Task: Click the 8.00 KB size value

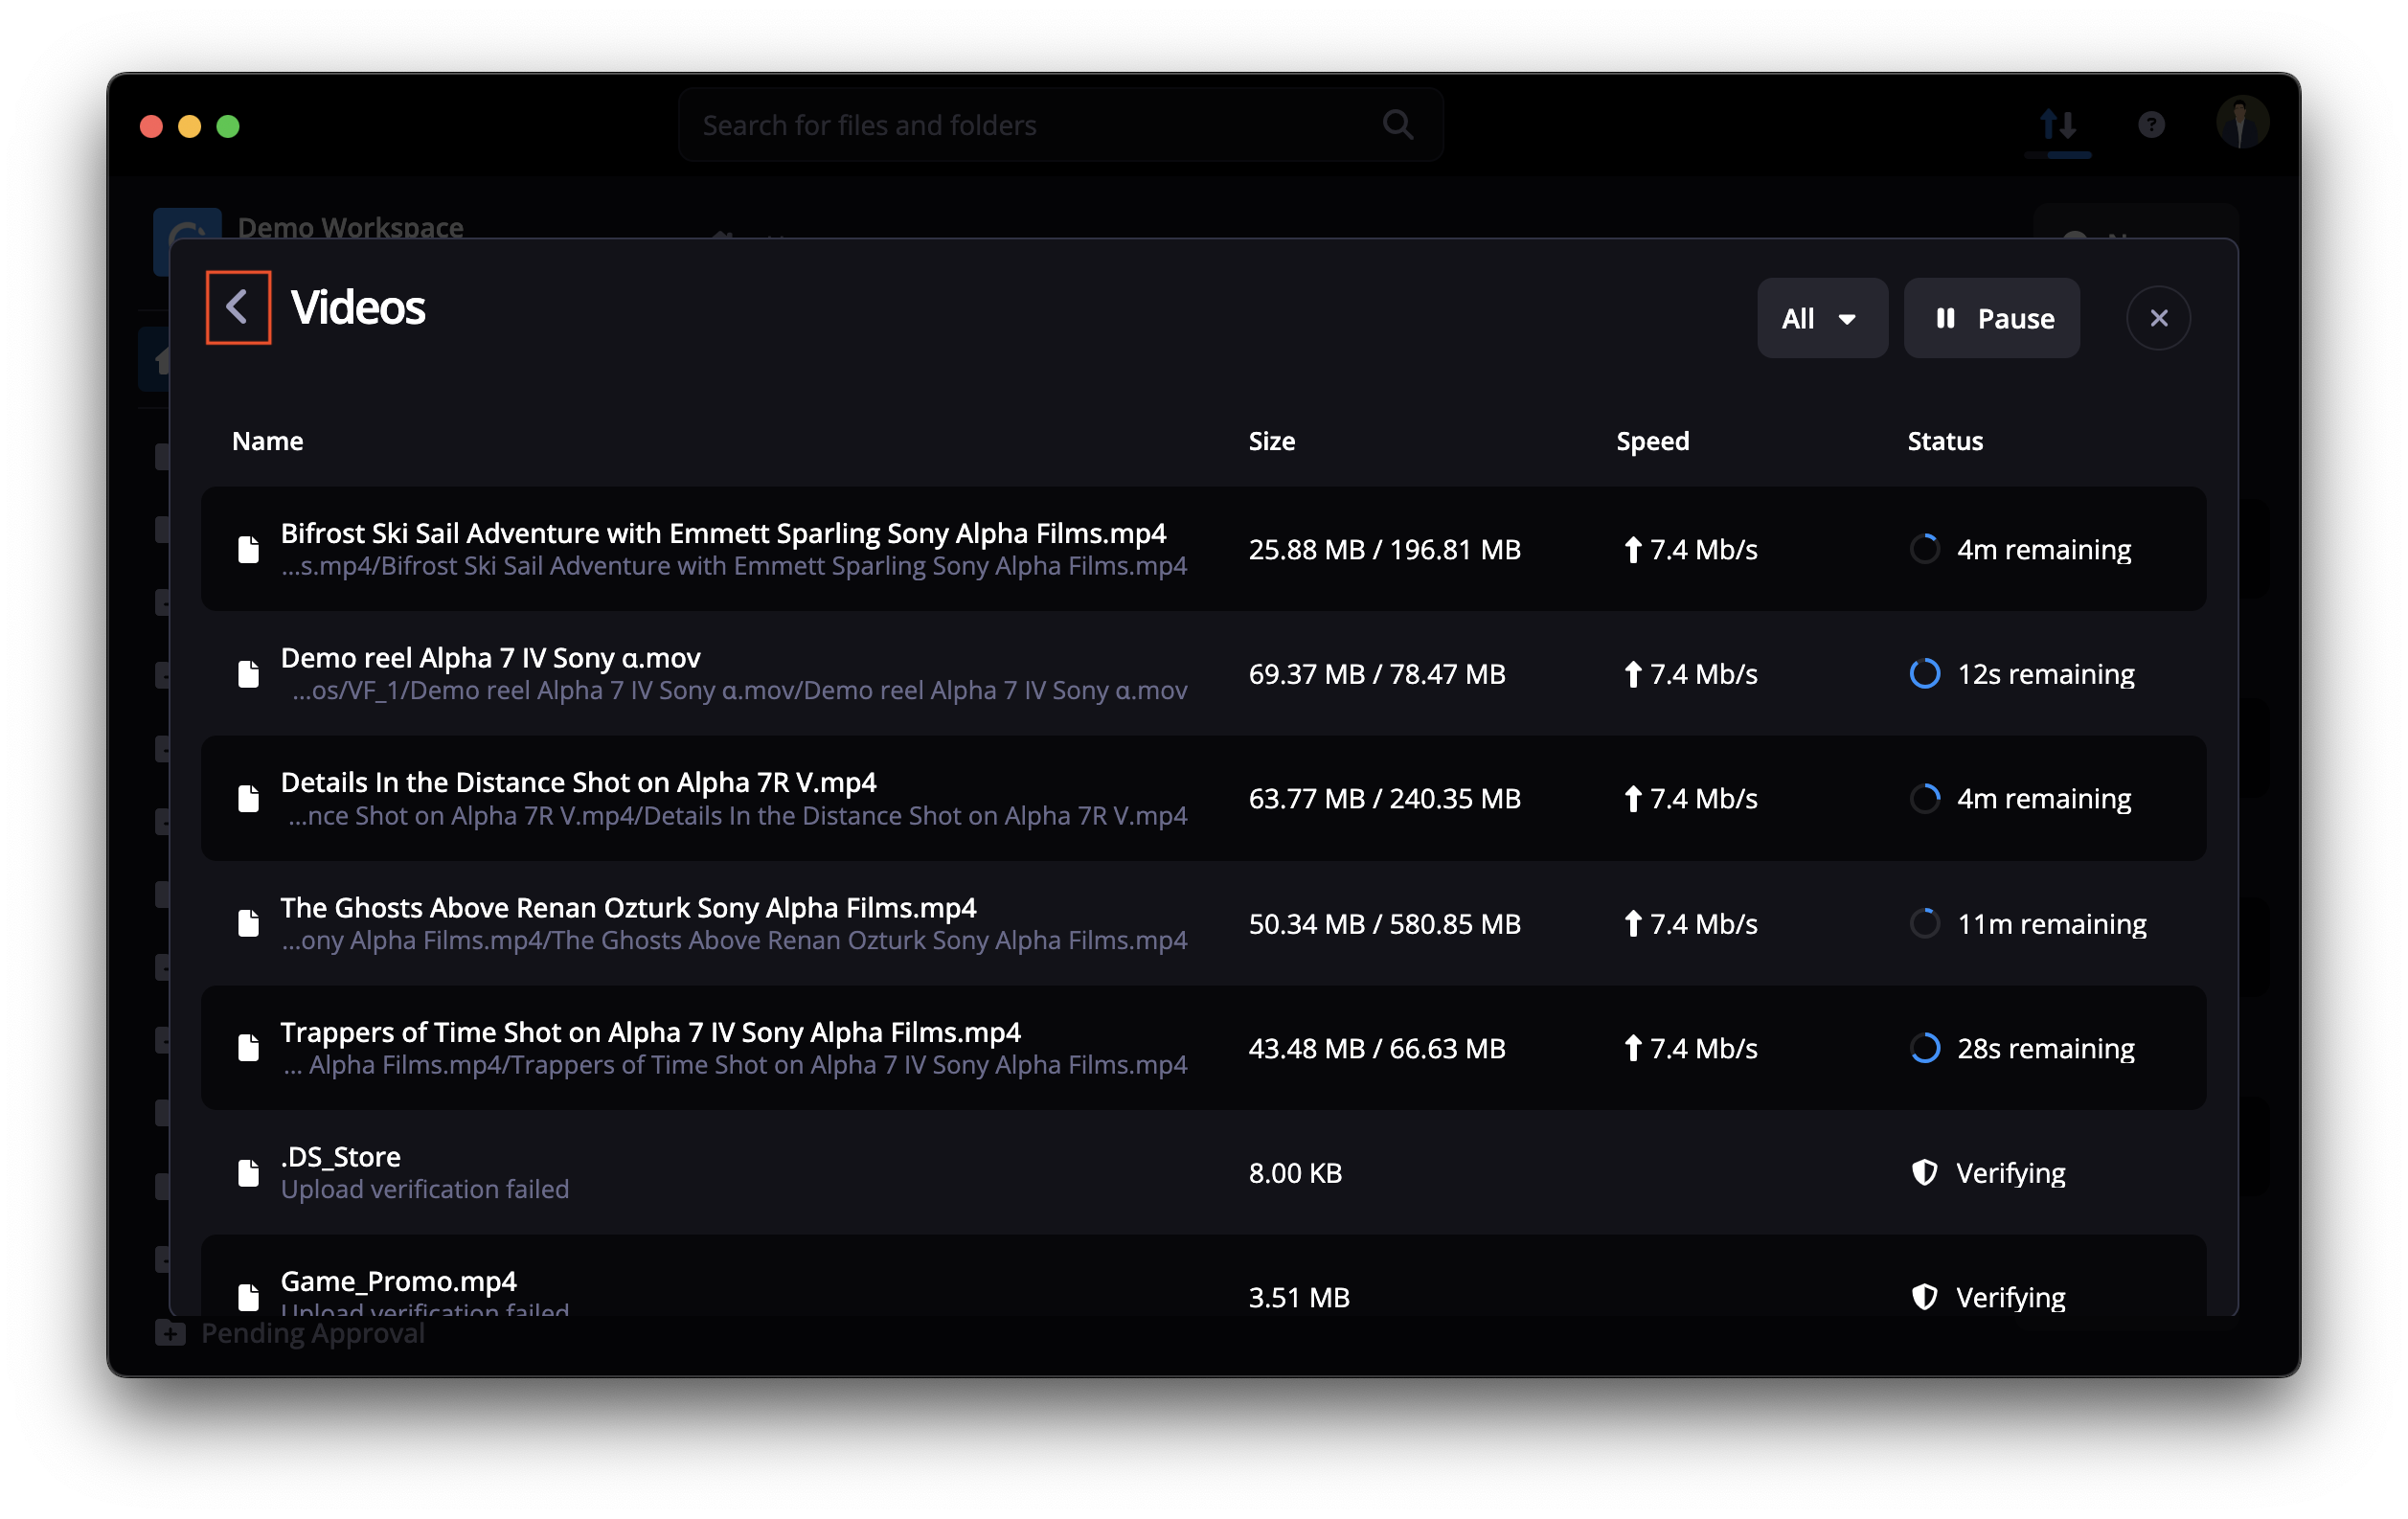Action: tap(1295, 1173)
